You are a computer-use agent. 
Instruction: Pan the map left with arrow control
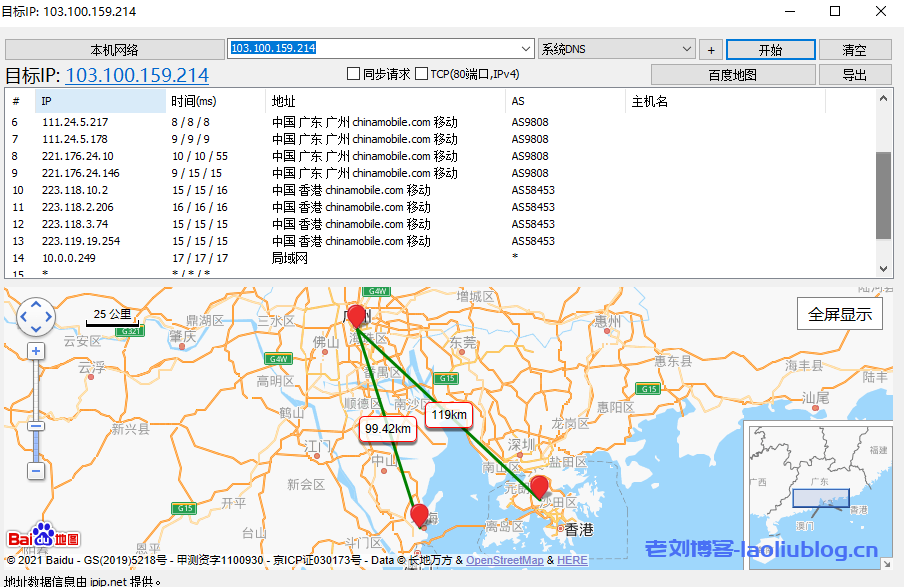click(x=24, y=317)
